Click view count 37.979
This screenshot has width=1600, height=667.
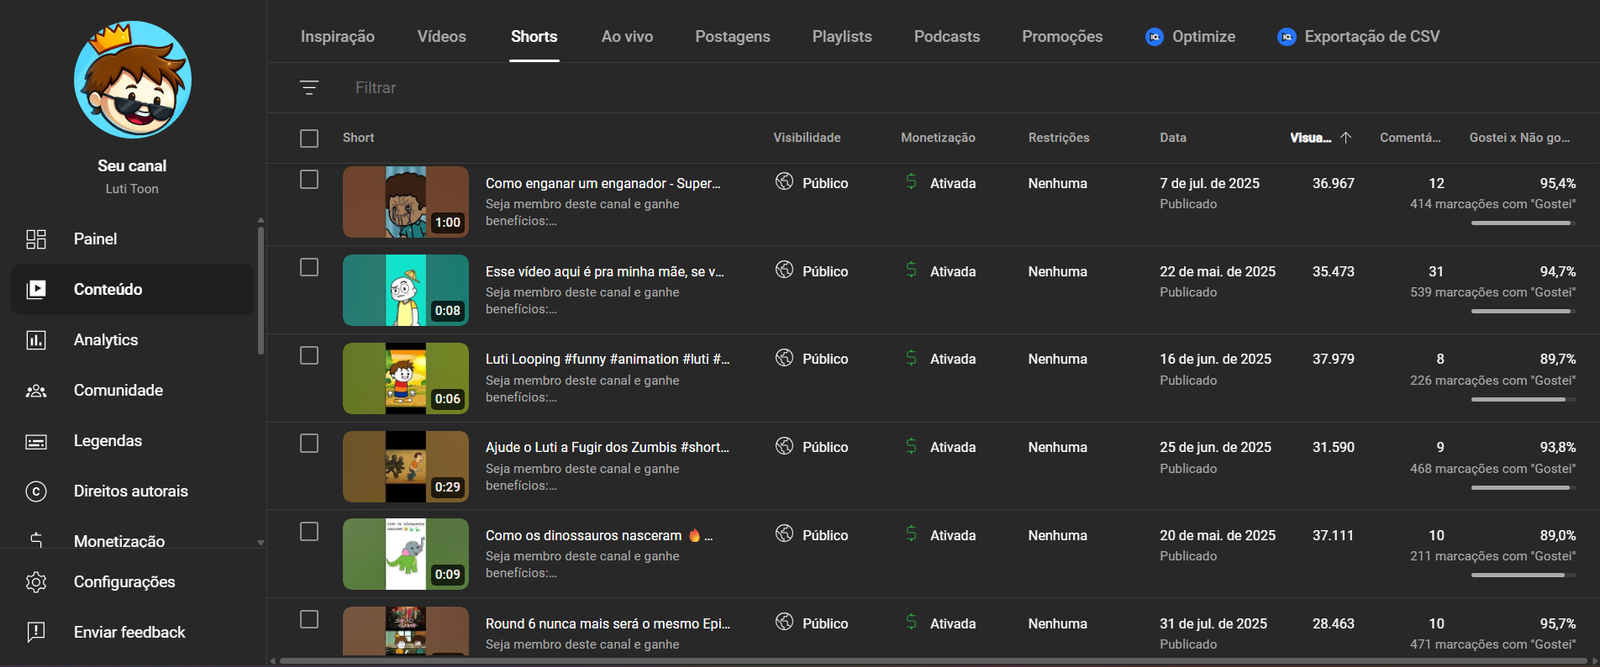point(1334,359)
